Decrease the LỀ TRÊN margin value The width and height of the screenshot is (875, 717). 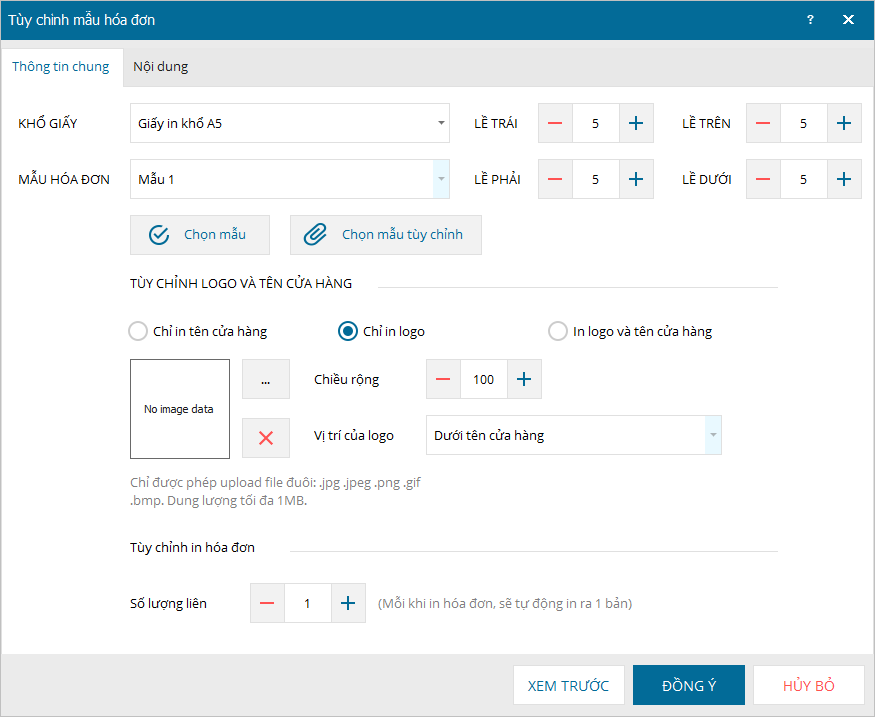(x=763, y=123)
